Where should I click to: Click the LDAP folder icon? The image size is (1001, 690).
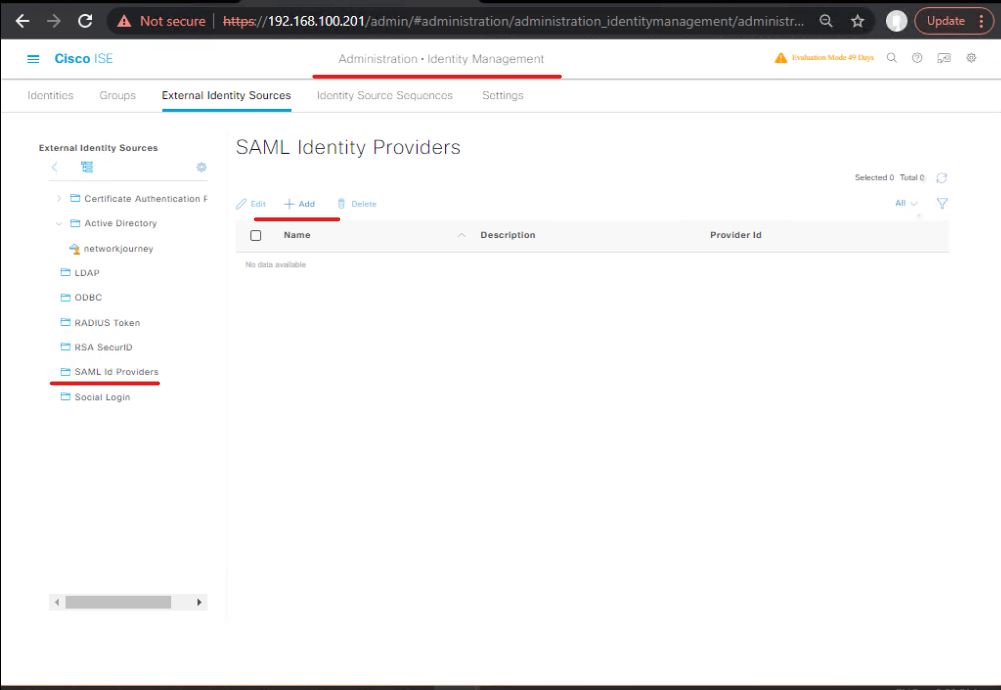tap(65, 273)
